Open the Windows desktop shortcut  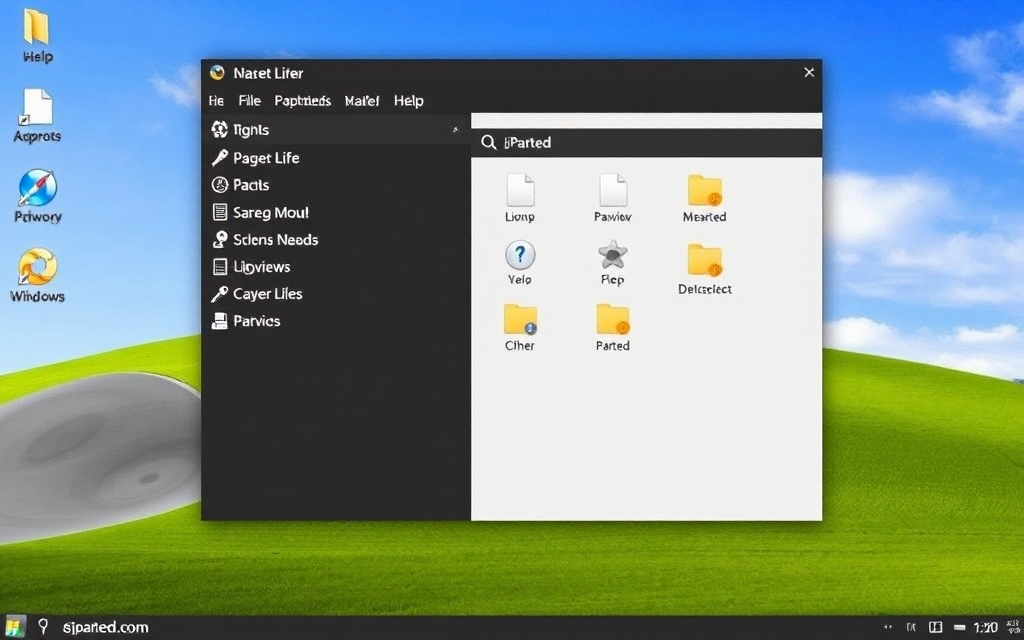(37, 275)
